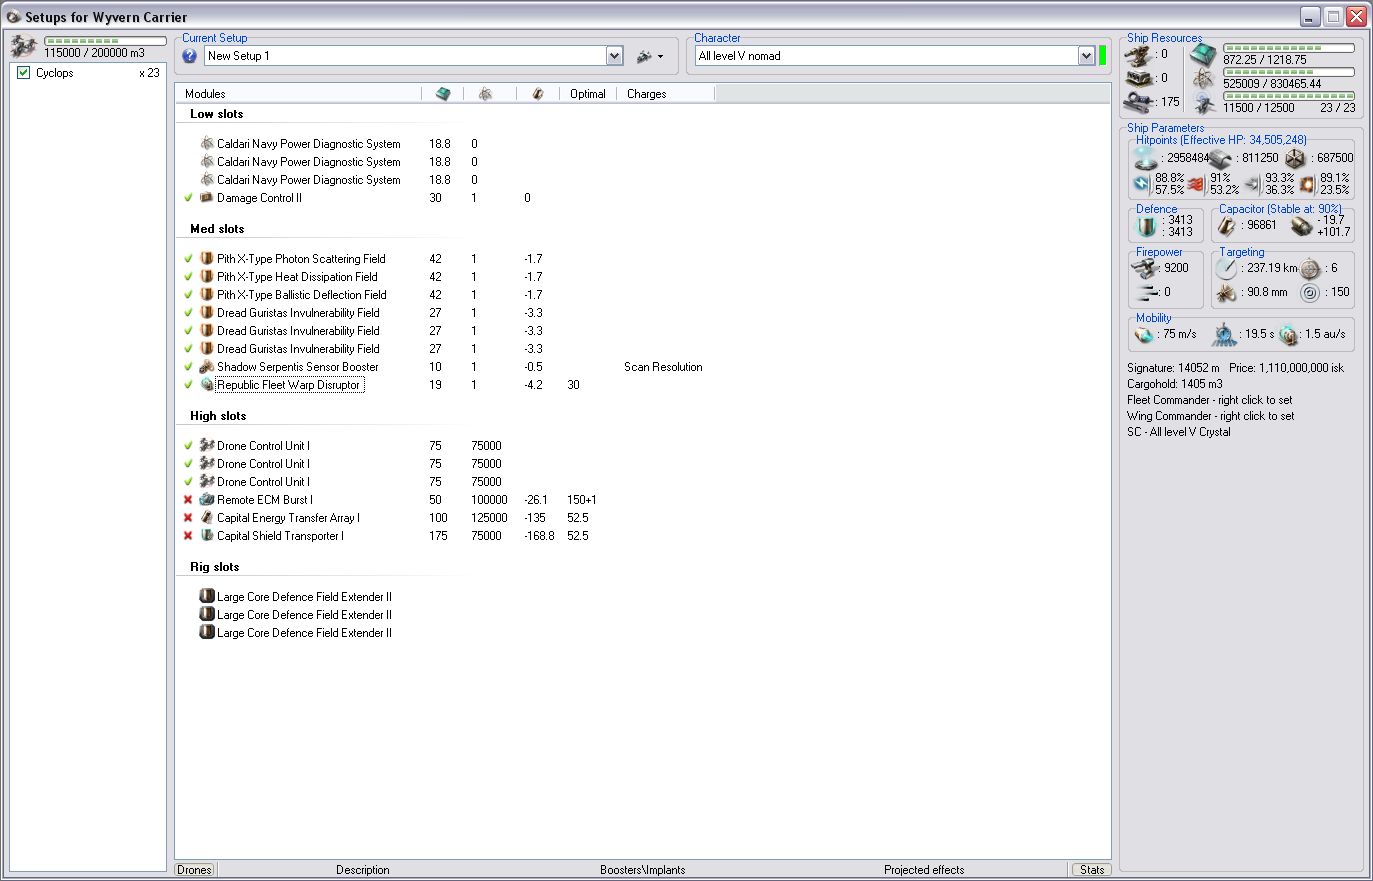Viewport: 1373px width, 881px height.
Task: Deactivate Pith X-Type Heat Dissipation Field checkmark
Action: pyautogui.click(x=188, y=277)
